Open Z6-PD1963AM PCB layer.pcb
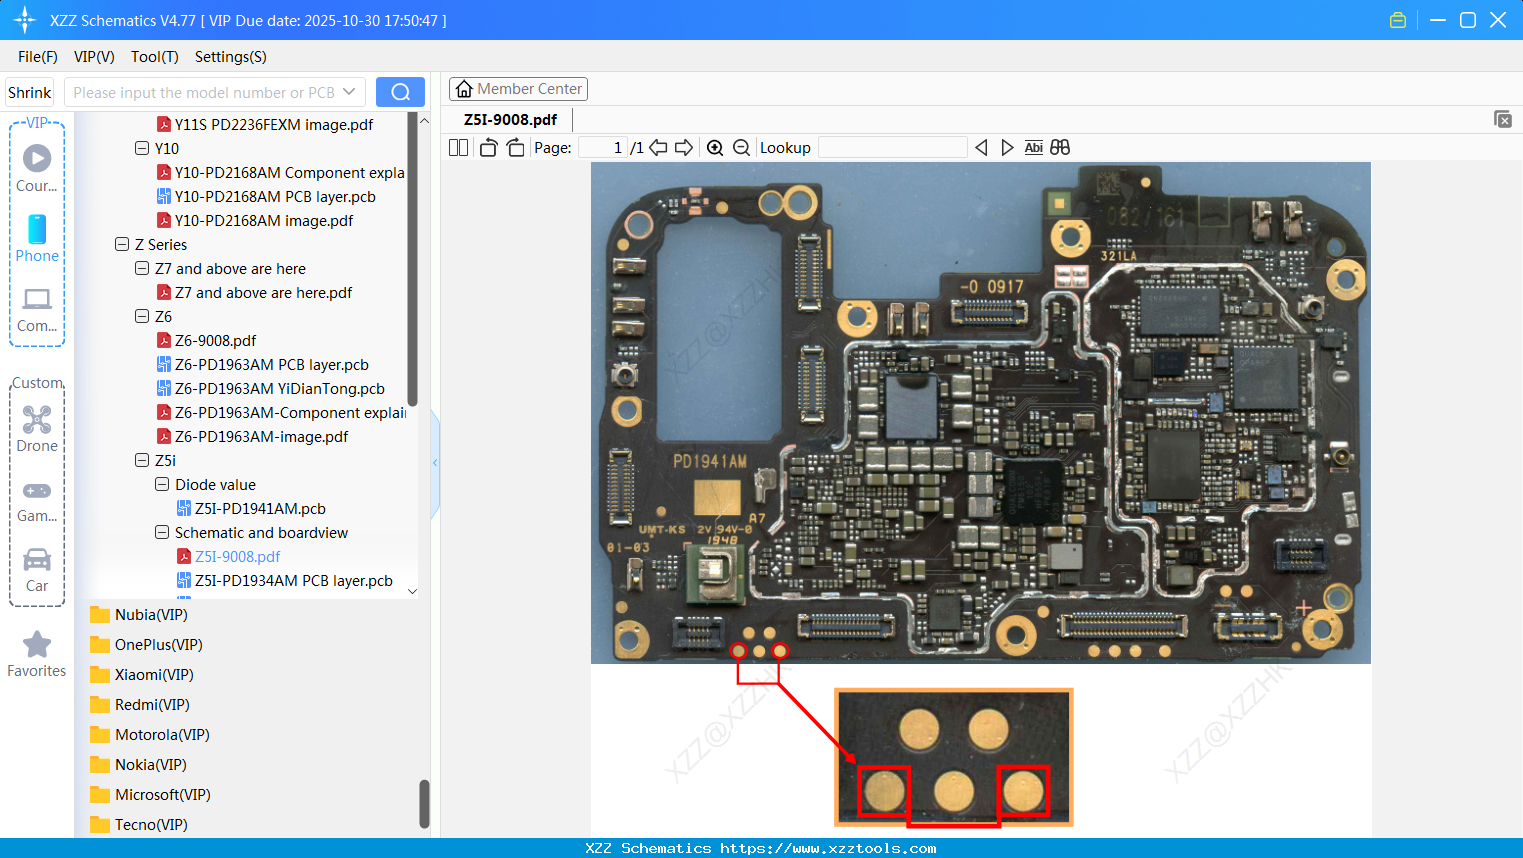 [271, 364]
